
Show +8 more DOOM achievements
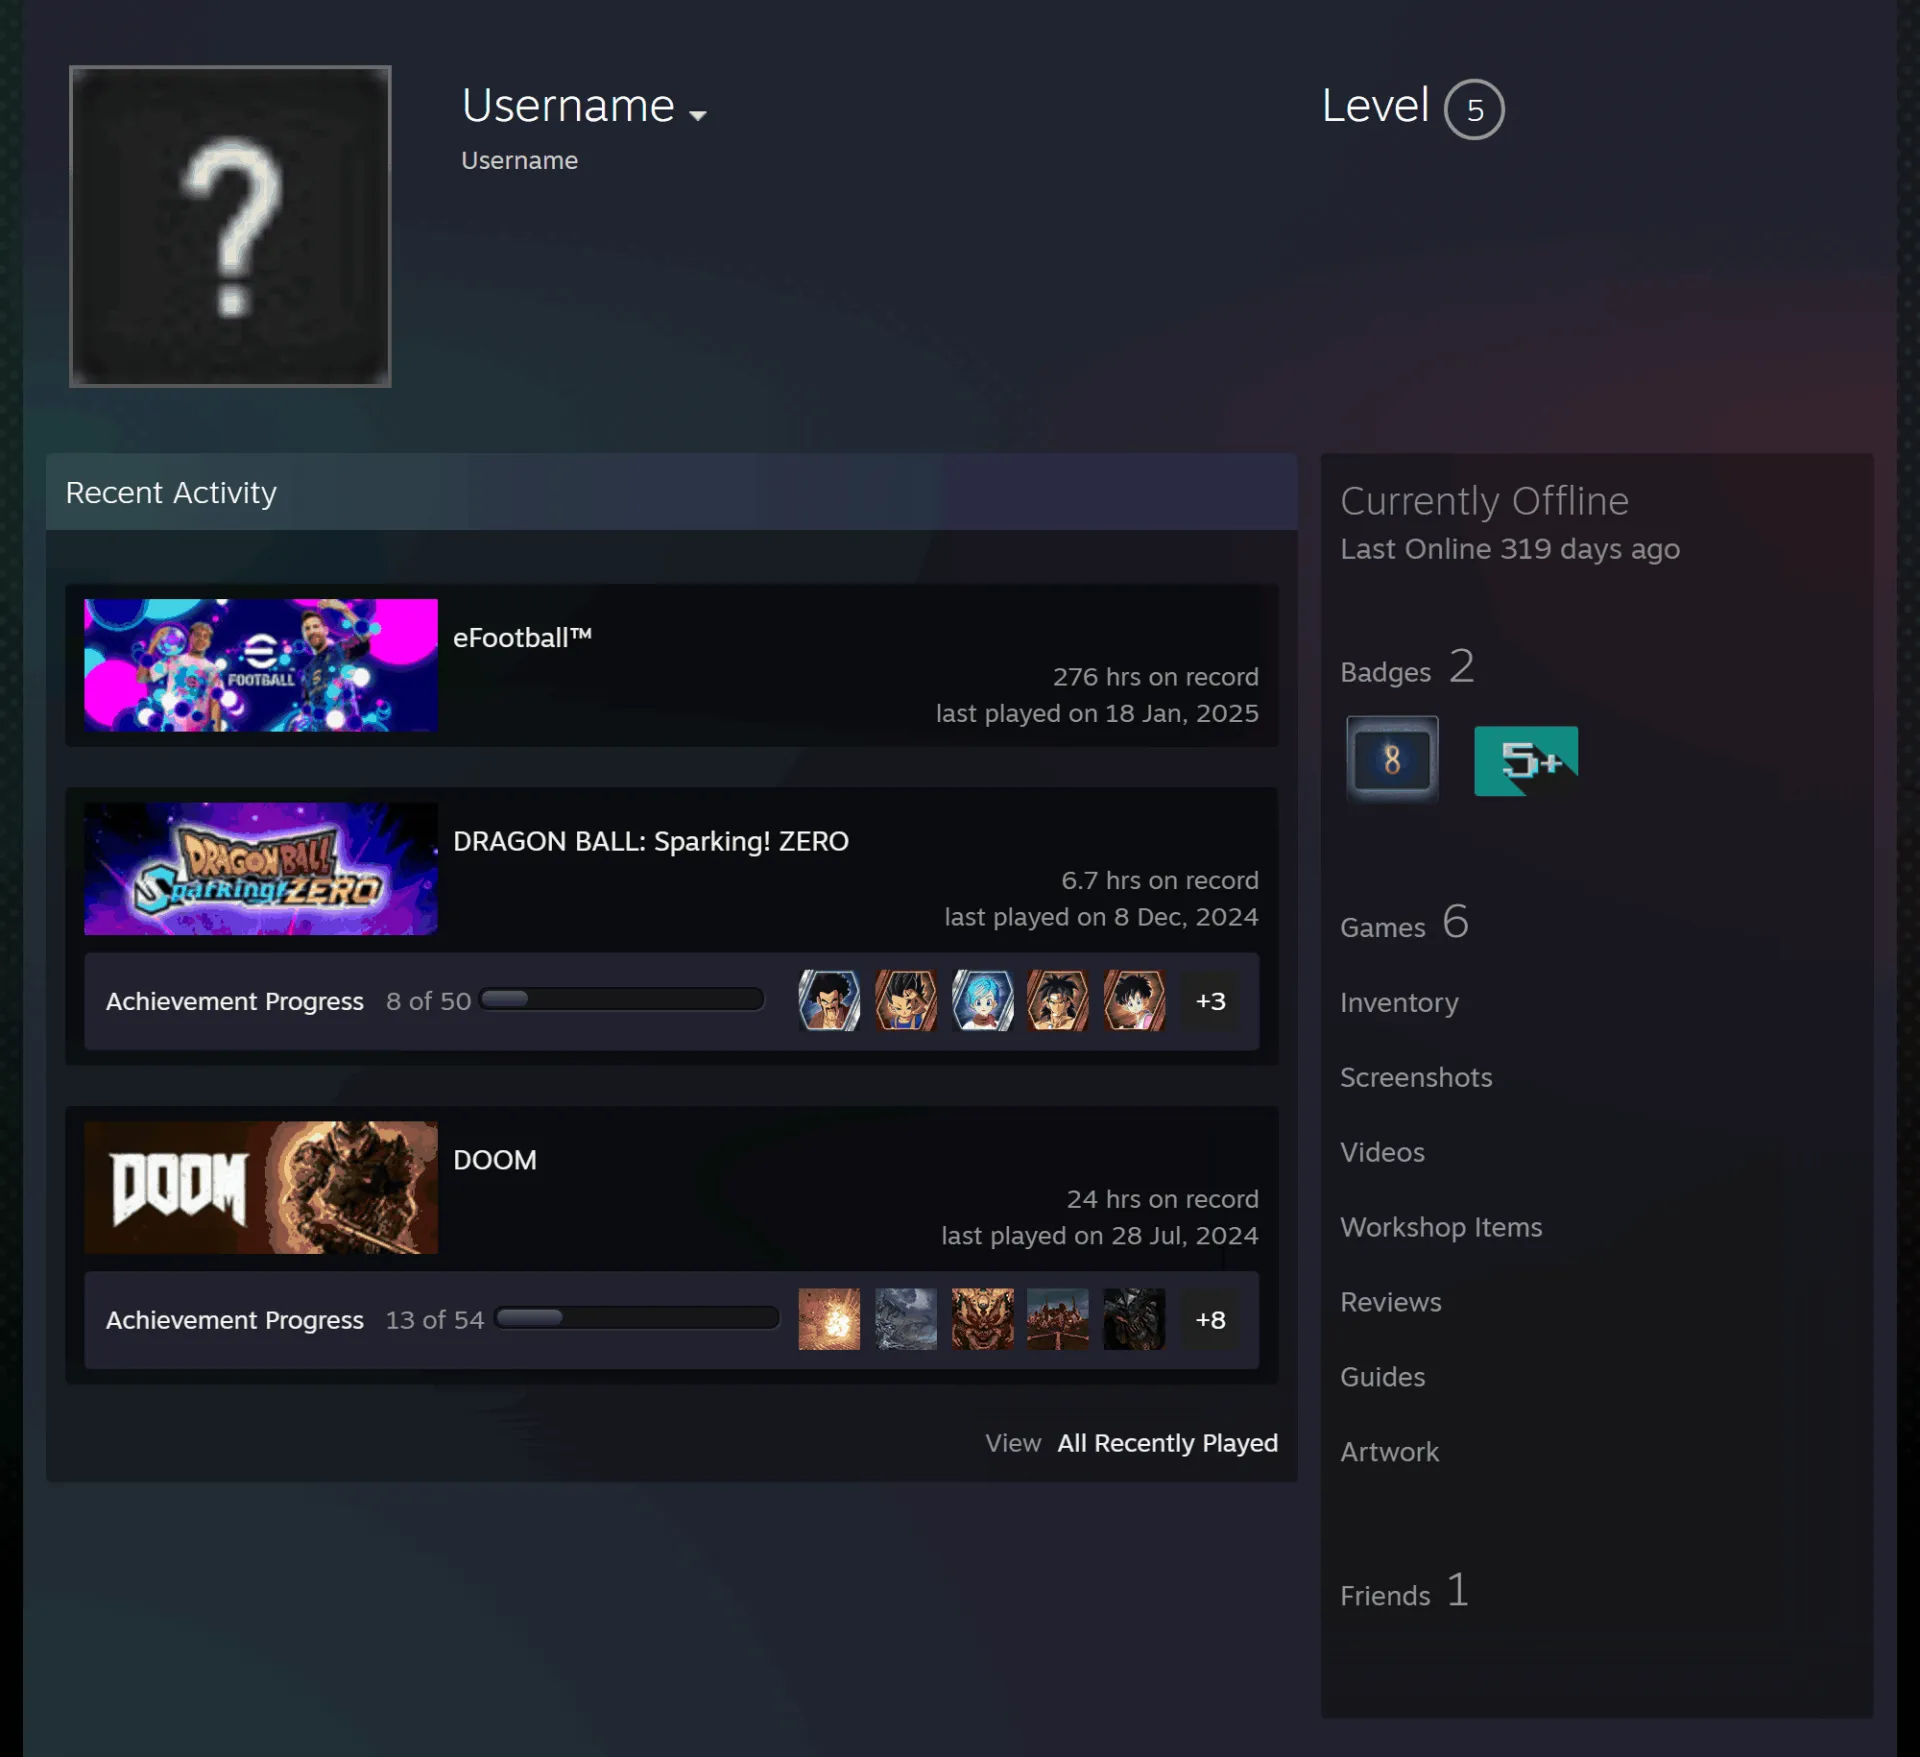[x=1210, y=1320]
